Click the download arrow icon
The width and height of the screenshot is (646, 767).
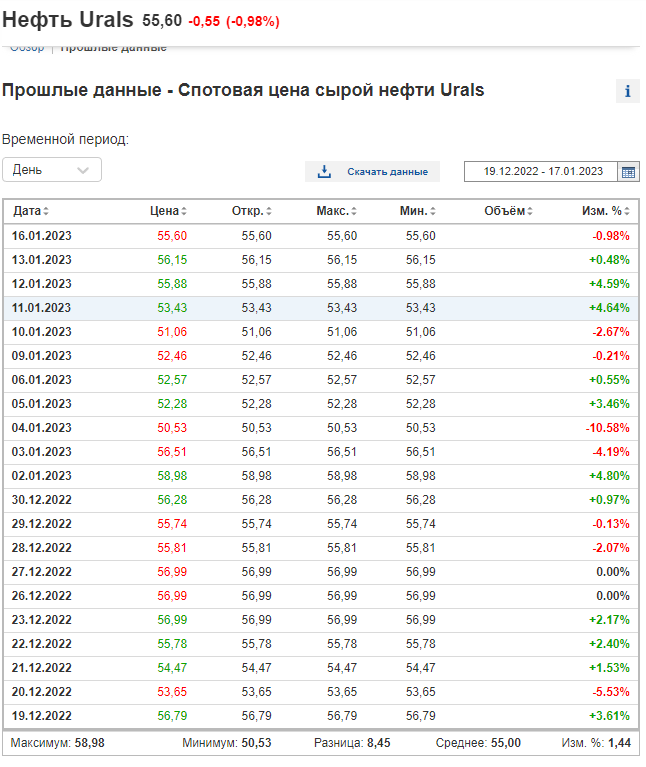click(x=324, y=172)
